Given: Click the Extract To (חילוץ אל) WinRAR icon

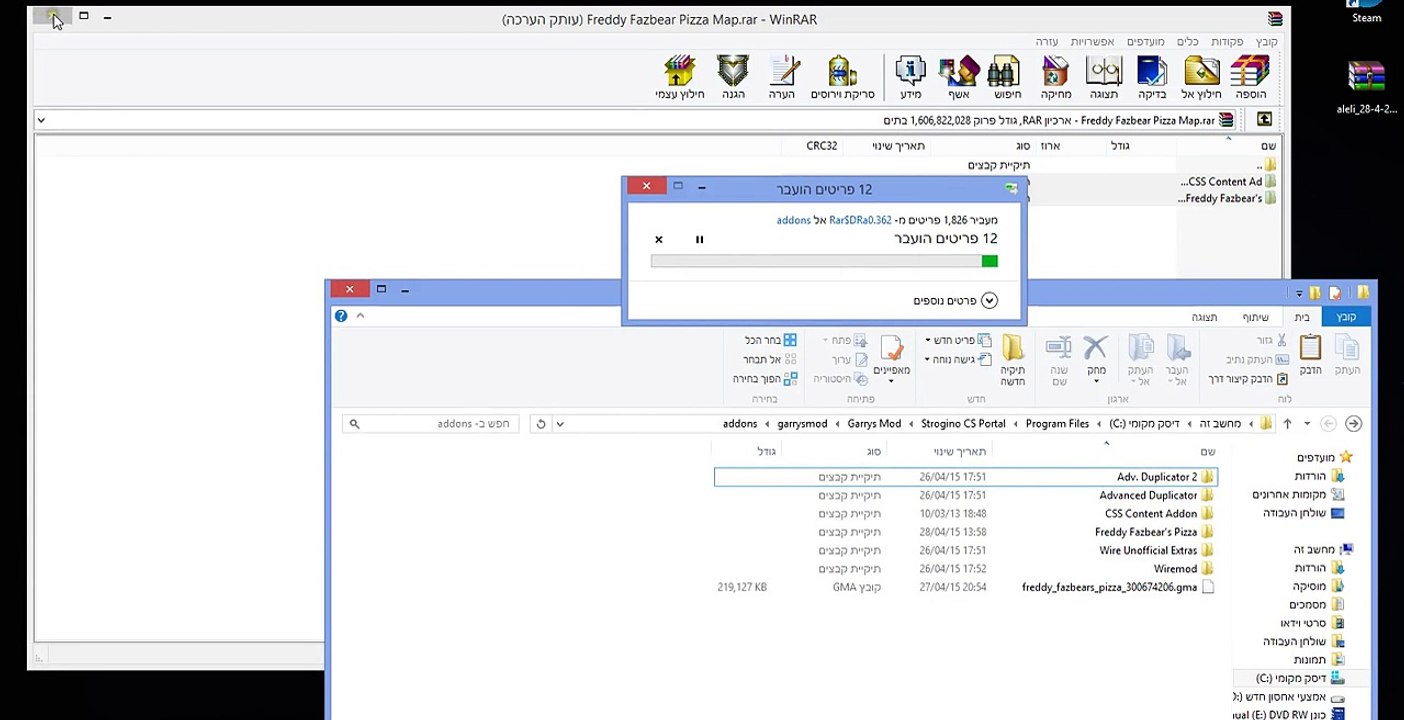Looking at the screenshot, I should click(1201, 77).
